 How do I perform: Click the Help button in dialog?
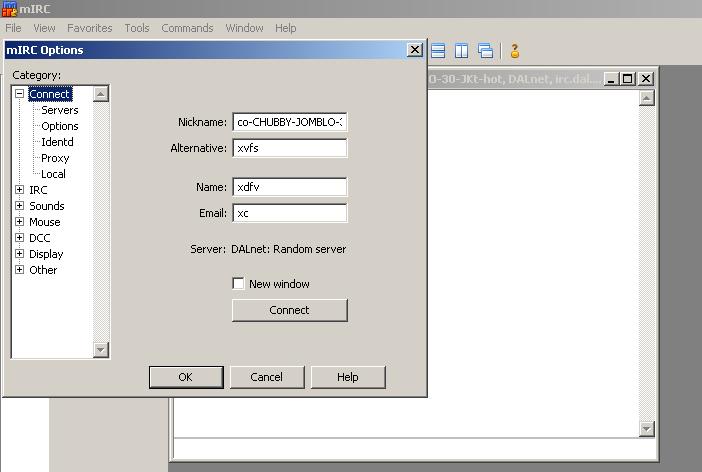coord(348,377)
